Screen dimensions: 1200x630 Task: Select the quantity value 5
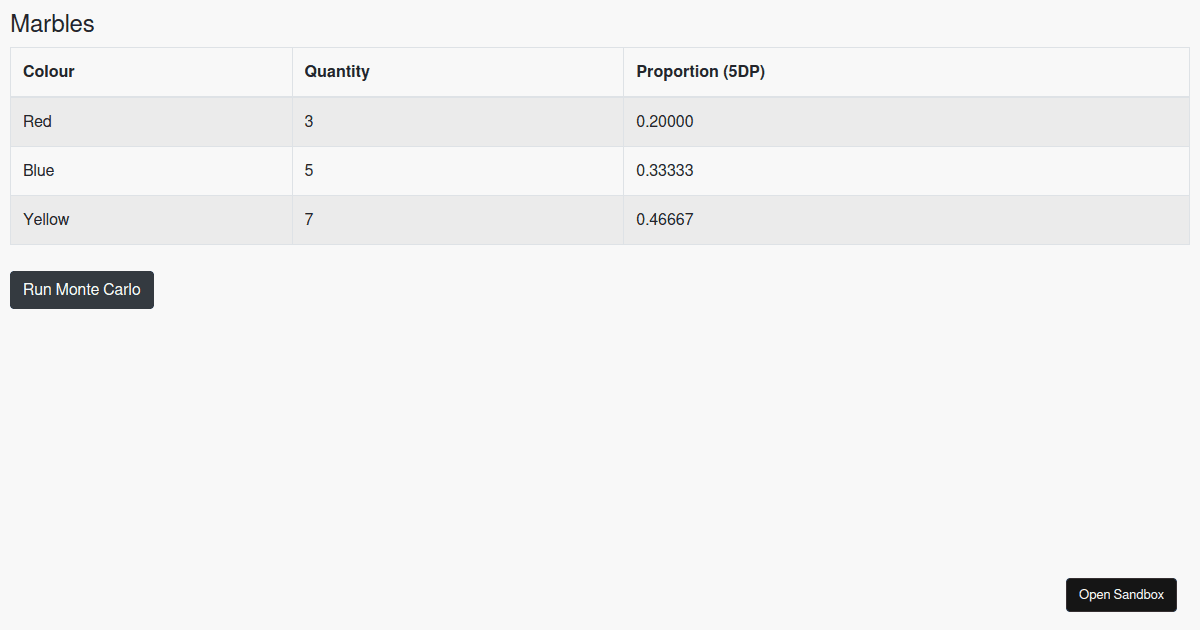[x=309, y=171]
